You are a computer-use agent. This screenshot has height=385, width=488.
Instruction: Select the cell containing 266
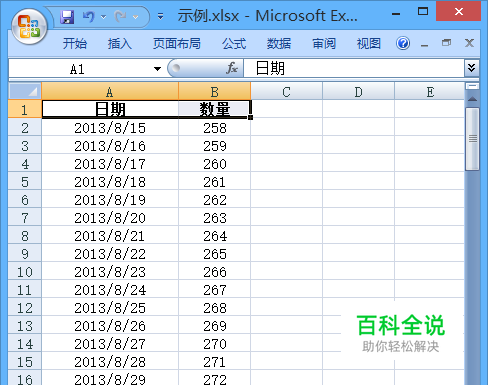pyautogui.click(x=214, y=272)
